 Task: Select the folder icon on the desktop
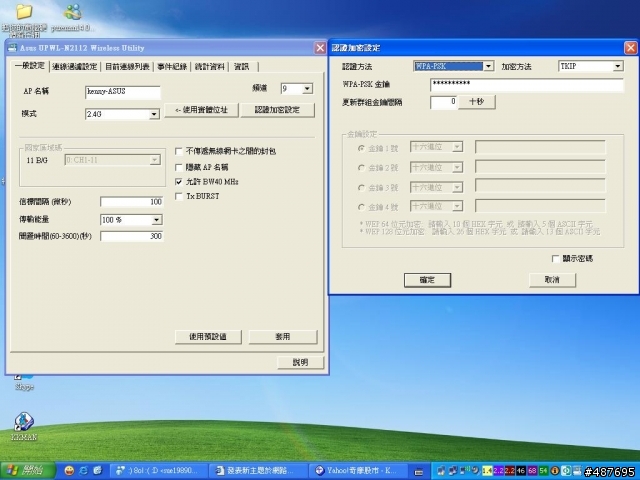point(24,11)
